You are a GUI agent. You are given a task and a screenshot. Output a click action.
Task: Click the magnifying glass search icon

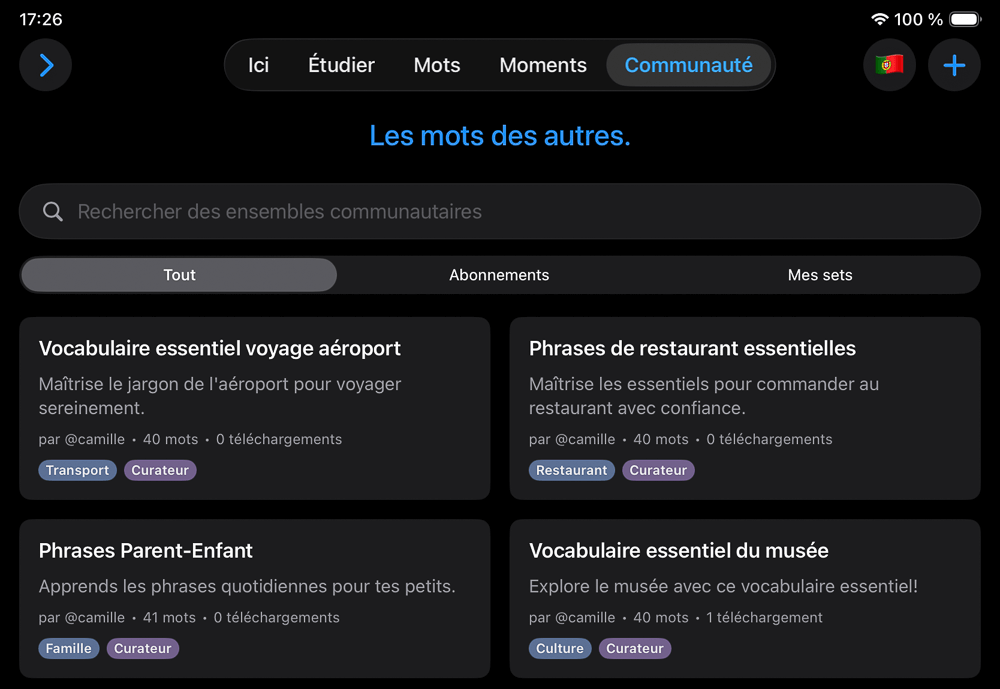click(53, 212)
